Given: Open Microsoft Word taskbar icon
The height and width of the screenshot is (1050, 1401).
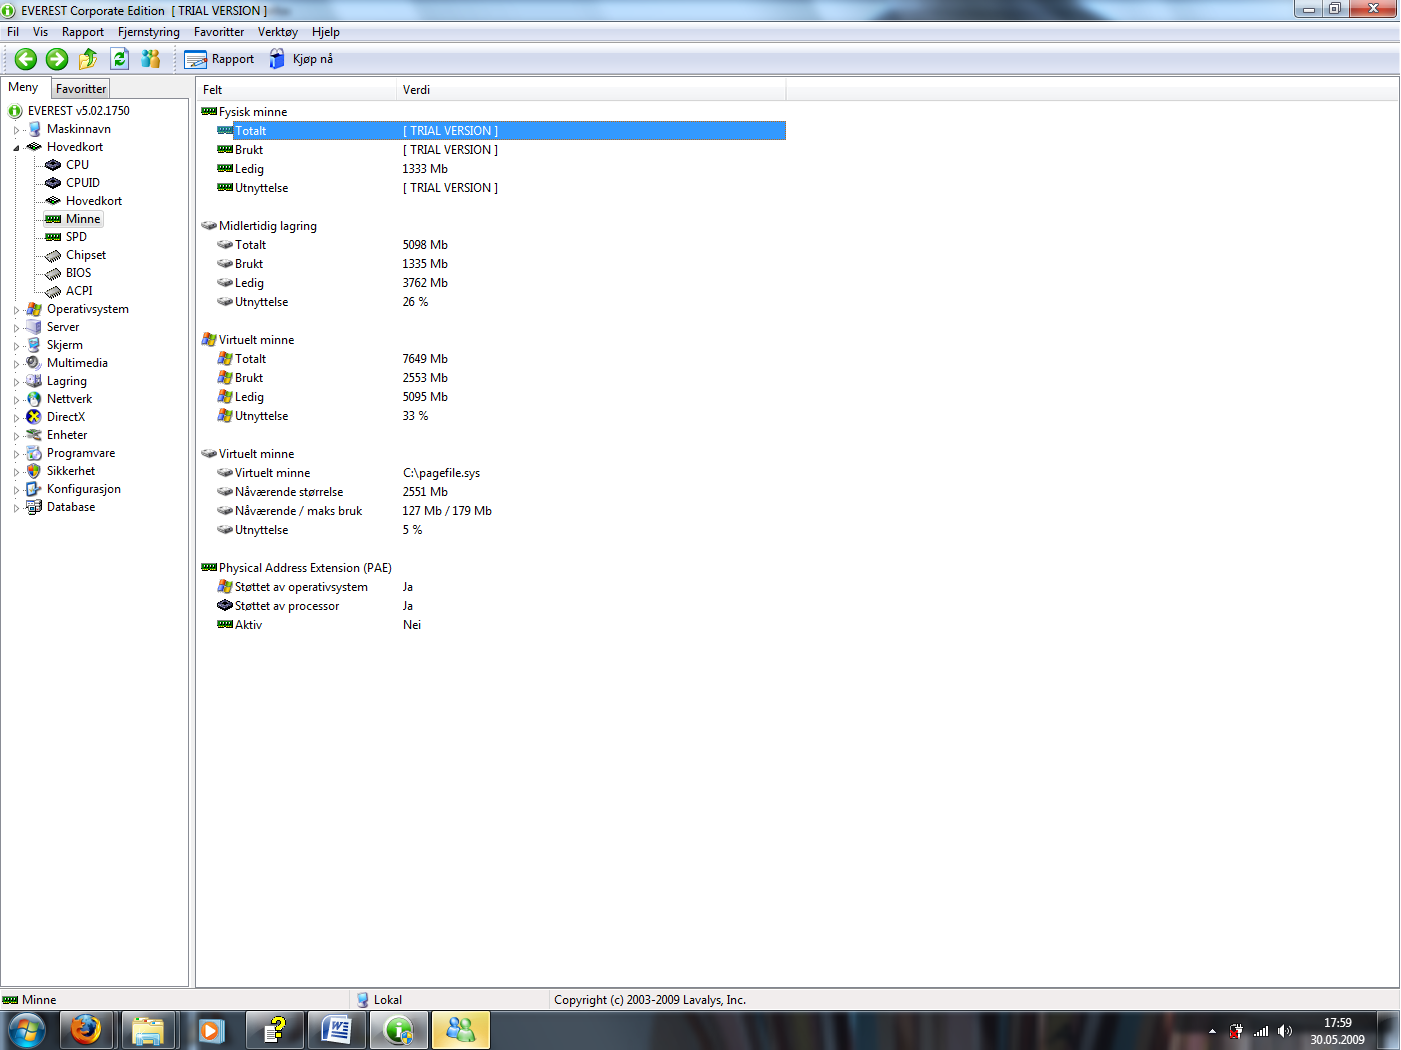Looking at the screenshot, I should (x=336, y=1030).
